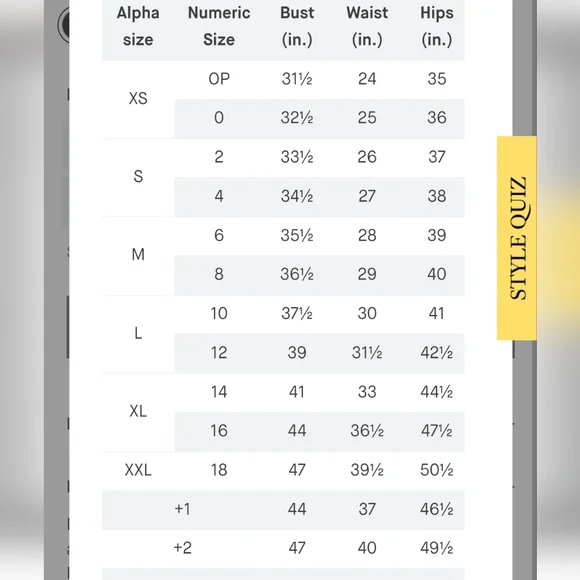This screenshot has width=580, height=580.
Task: Click the XL alpha size cell
Action: pos(138,411)
